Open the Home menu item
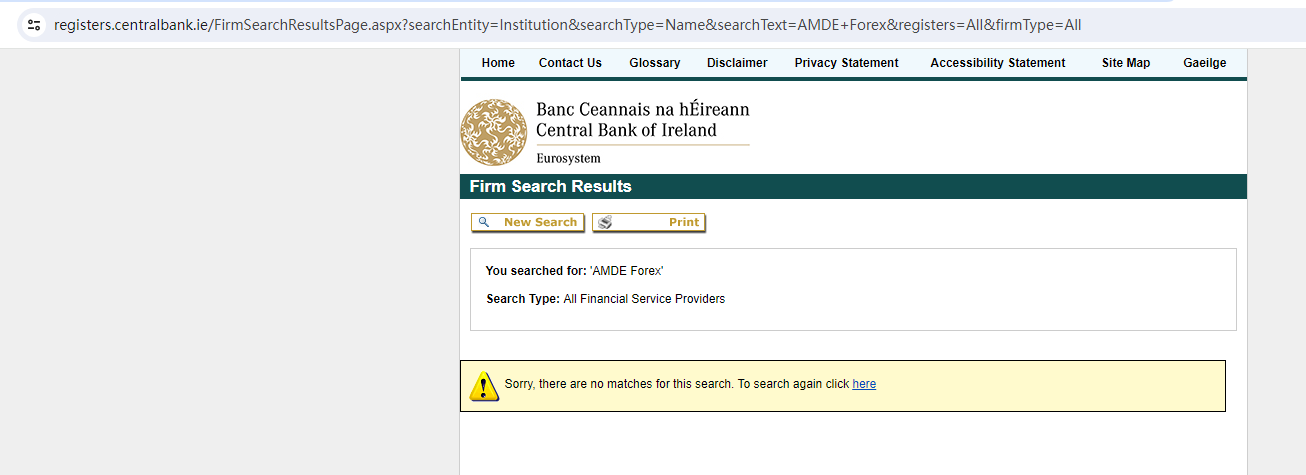Viewport: 1306px width, 475px height. pos(498,63)
